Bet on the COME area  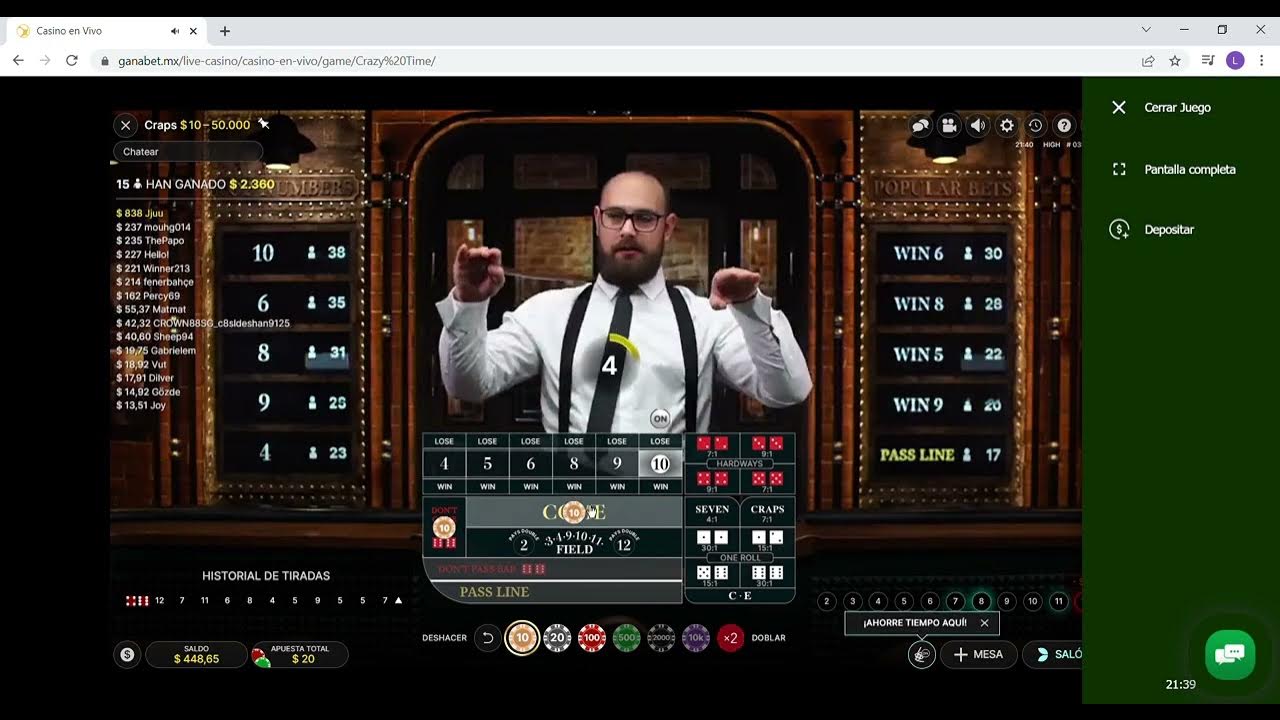[574, 512]
